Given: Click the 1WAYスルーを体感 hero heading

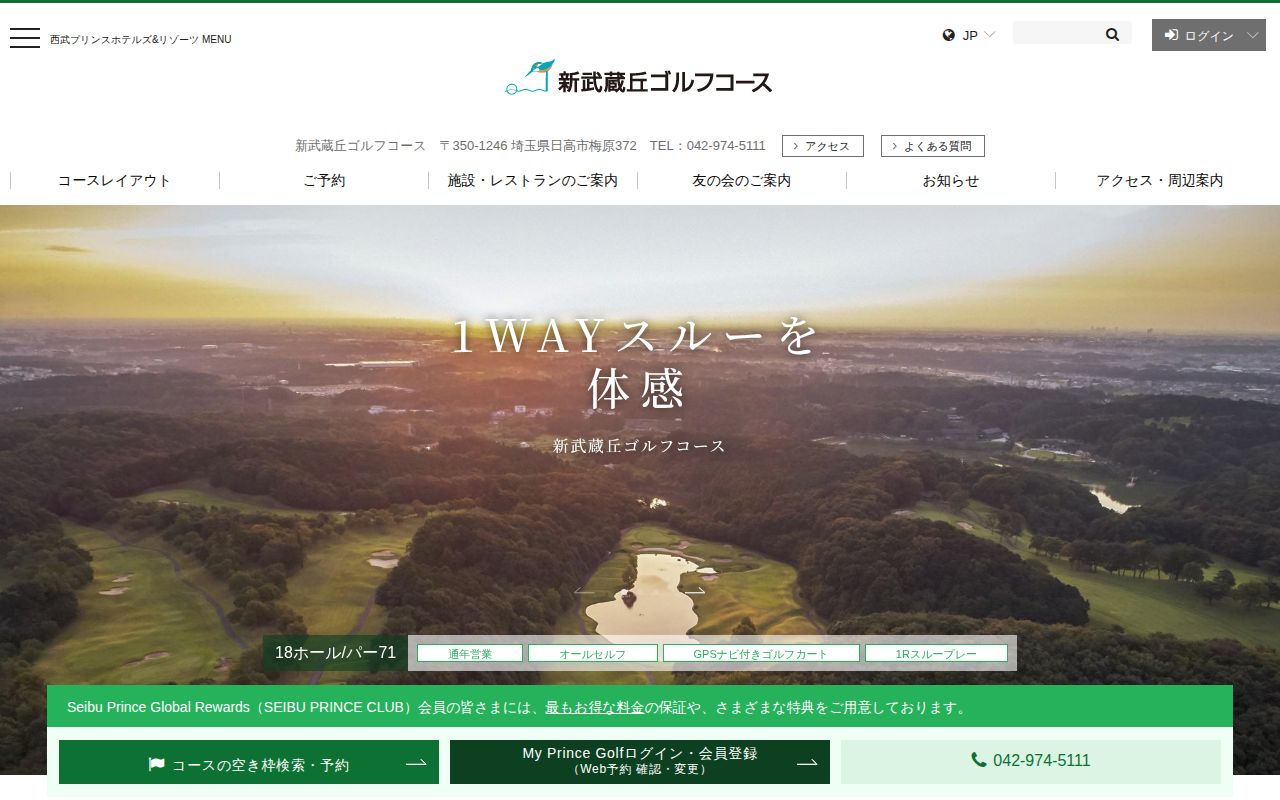Looking at the screenshot, I should tap(637, 363).
